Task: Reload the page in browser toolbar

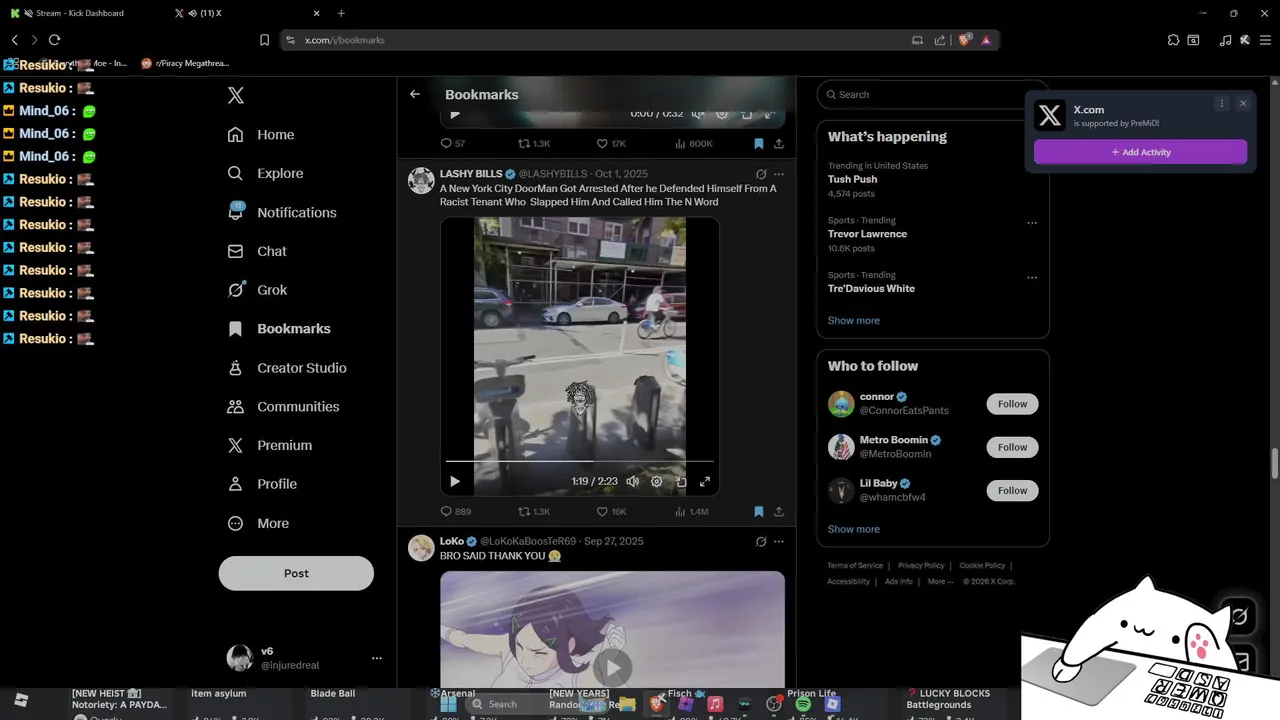Action: [54, 40]
